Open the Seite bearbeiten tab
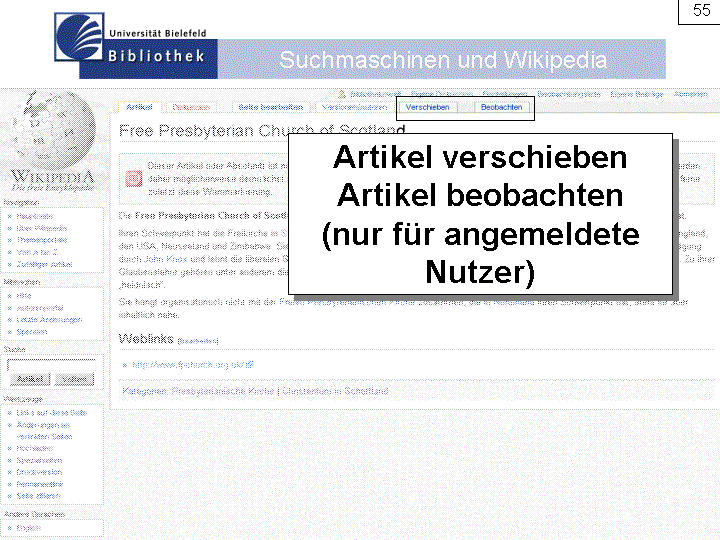The width and height of the screenshot is (720, 540). (271, 107)
